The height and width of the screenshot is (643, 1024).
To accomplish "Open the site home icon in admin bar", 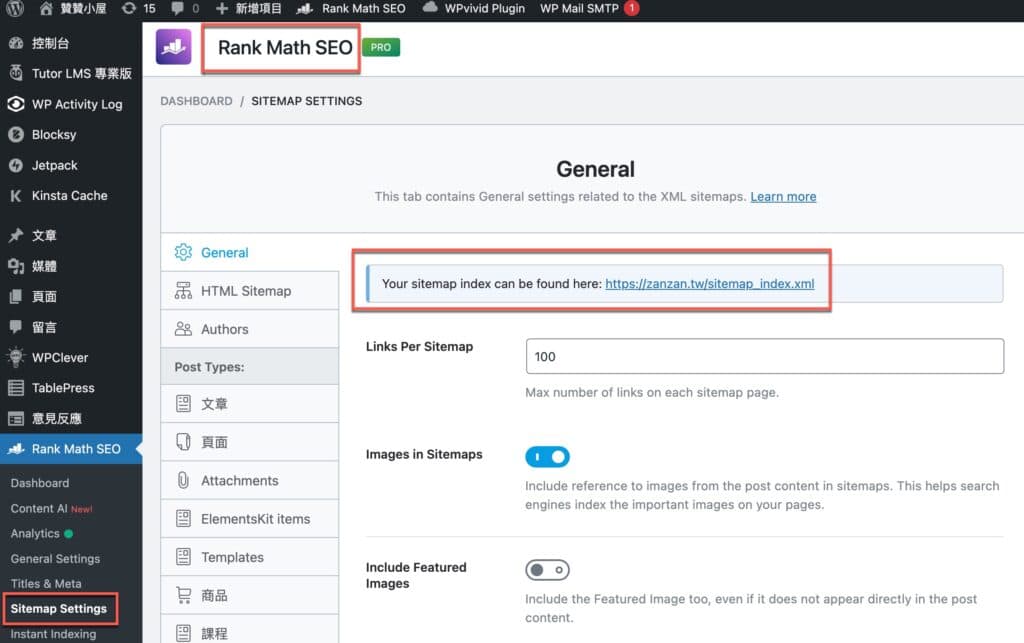I will point(46,8).
